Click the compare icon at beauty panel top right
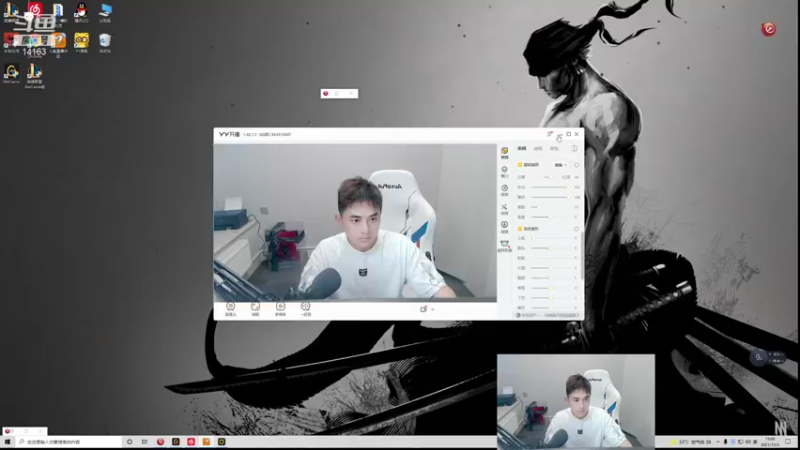This screenshot has height=450, width=800. [x=574, y=148]
